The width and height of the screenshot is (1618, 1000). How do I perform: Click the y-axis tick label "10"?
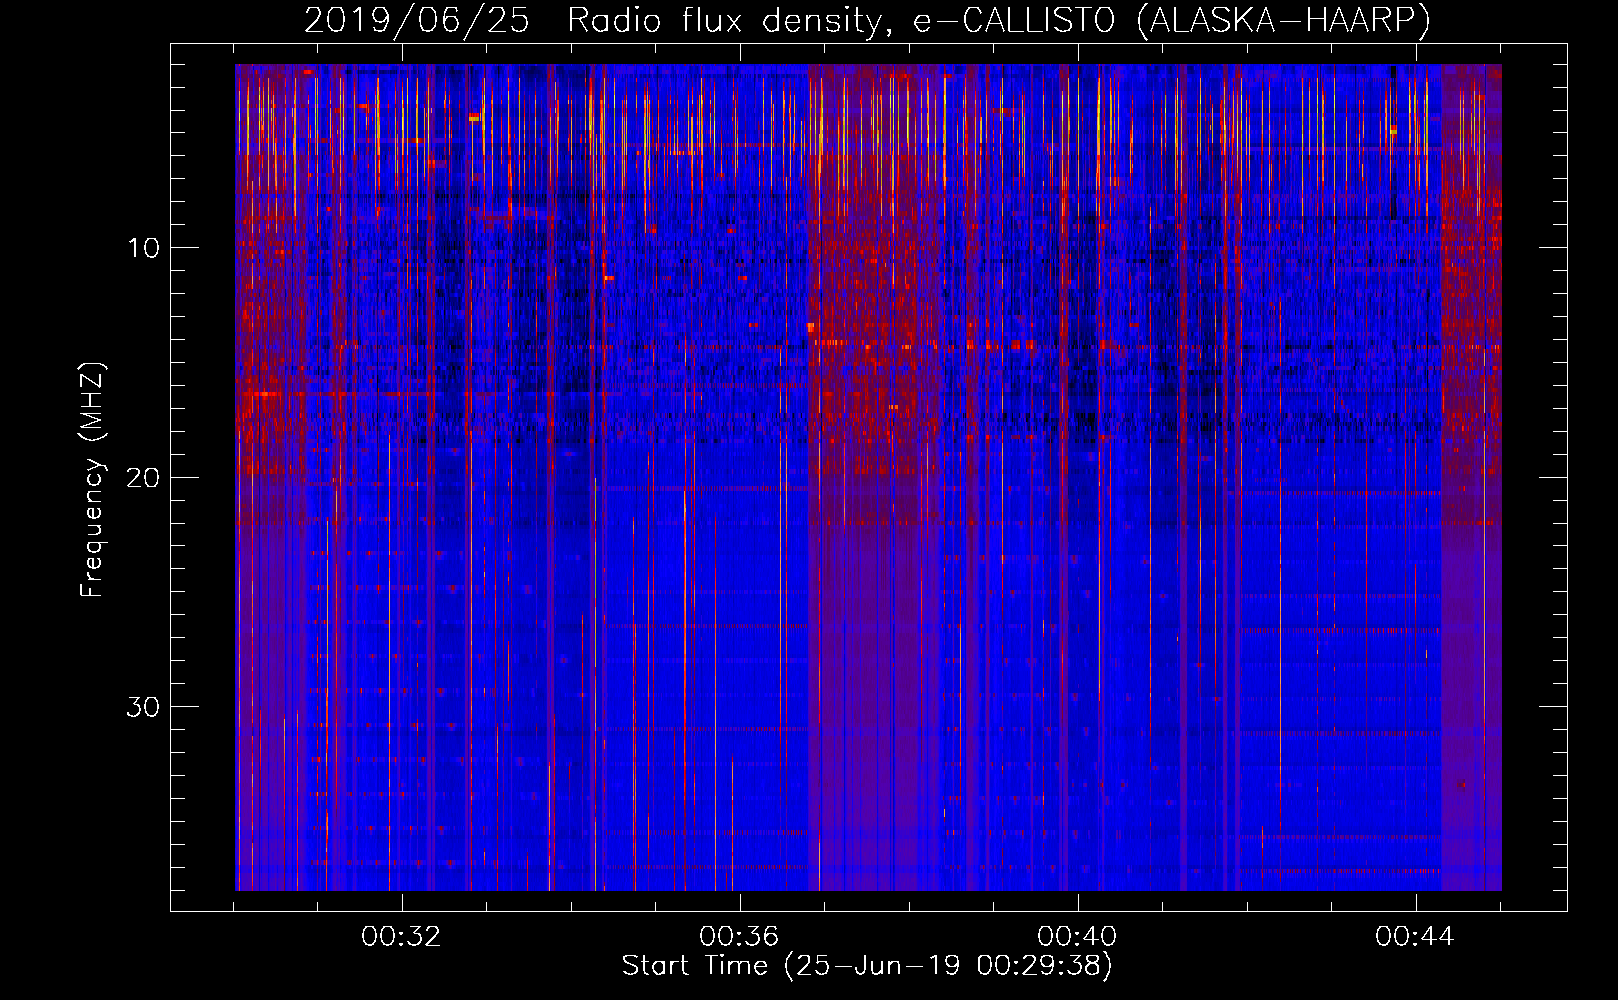point(144,247)
